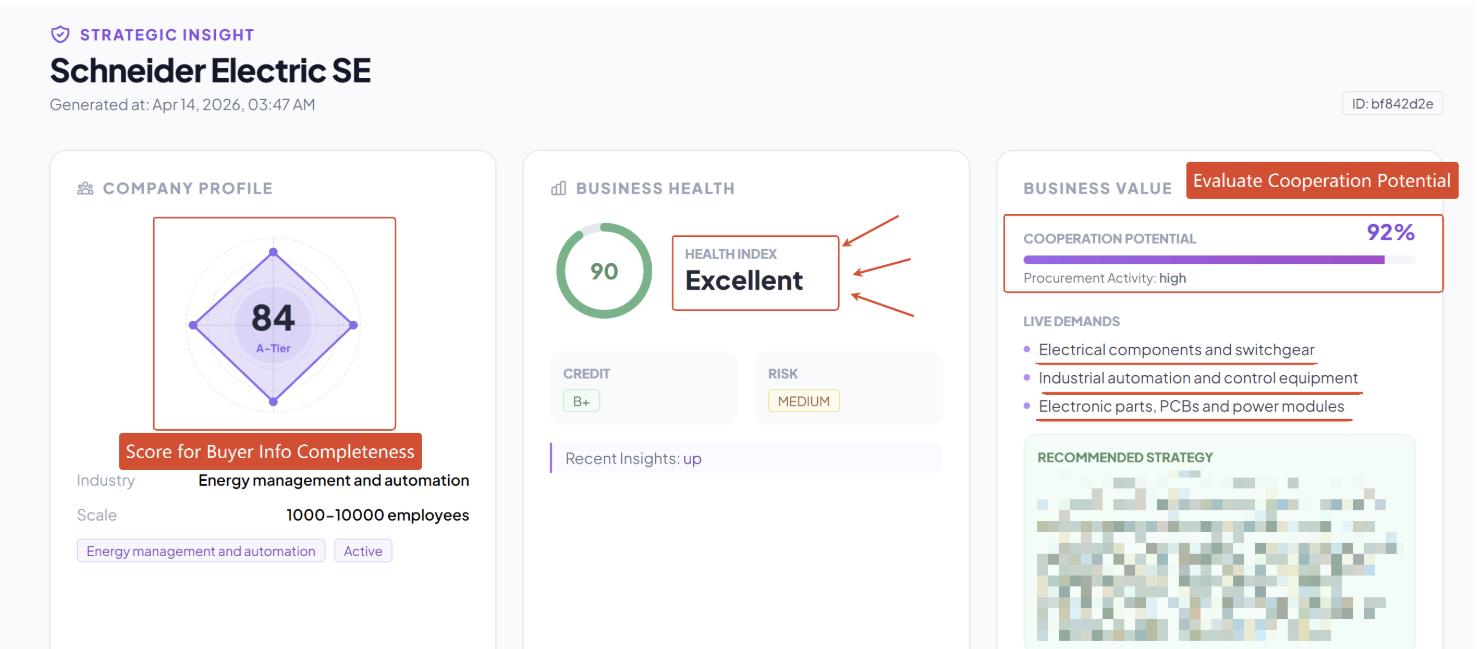This screenshot has width=1478, height=649.
Task: Click the CREDIT label
Action: click(x=587, y=373)
